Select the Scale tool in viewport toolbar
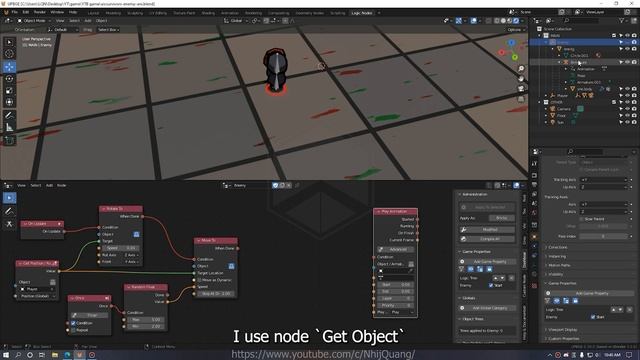This screenshot has width=640, height=360. tap(10, 91)
